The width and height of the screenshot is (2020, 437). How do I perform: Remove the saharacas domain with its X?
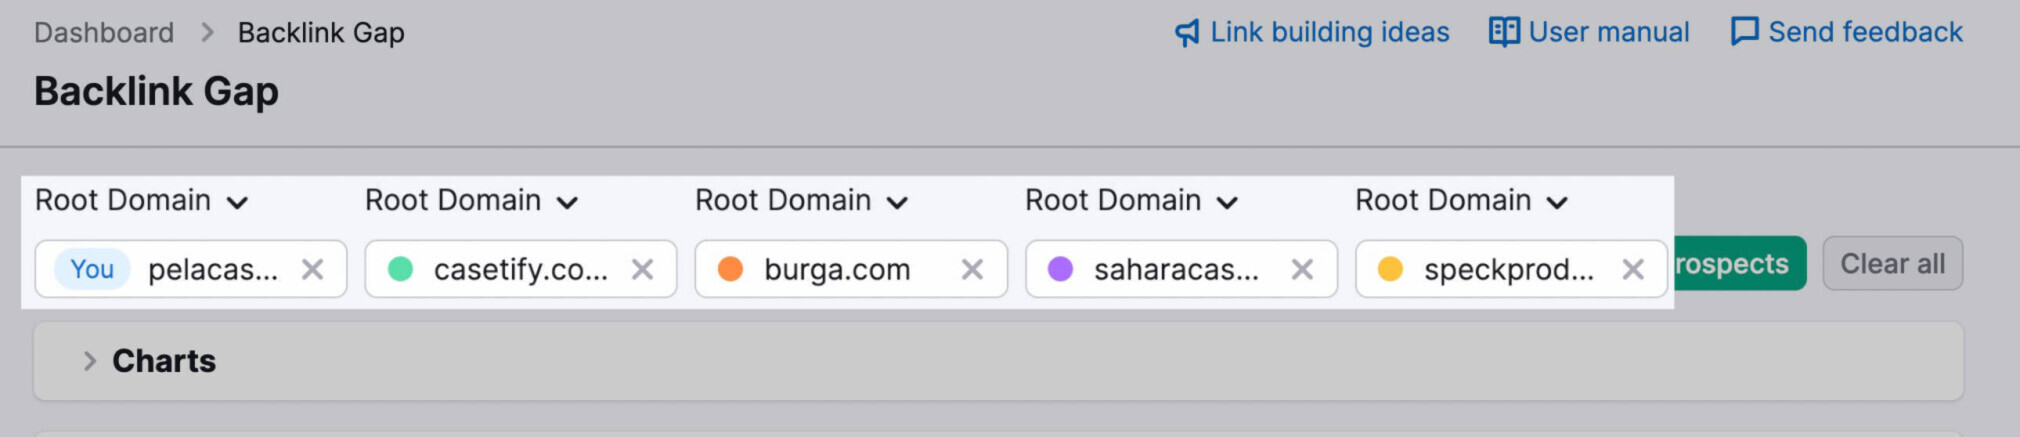[1303, 269]
